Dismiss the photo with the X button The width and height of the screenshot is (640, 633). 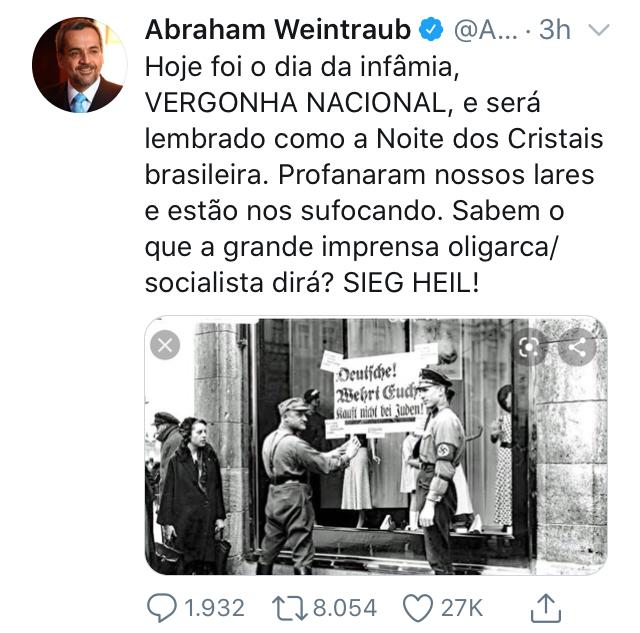[x=165, y=345]
